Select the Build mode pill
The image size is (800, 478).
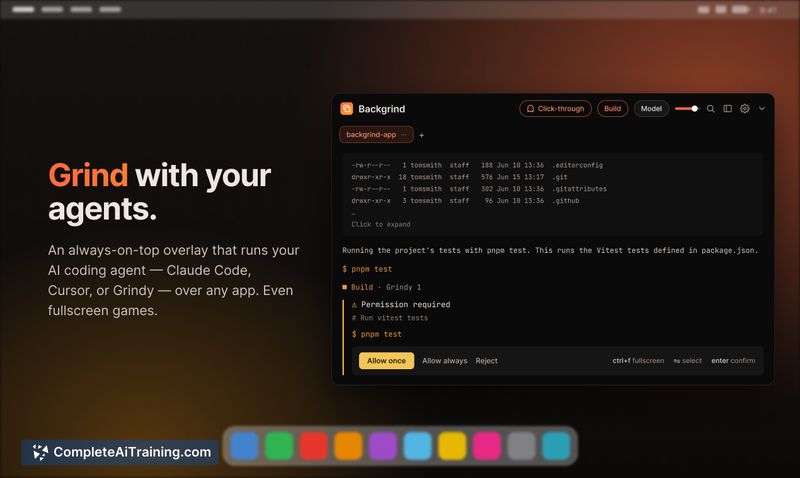(612, 109)
